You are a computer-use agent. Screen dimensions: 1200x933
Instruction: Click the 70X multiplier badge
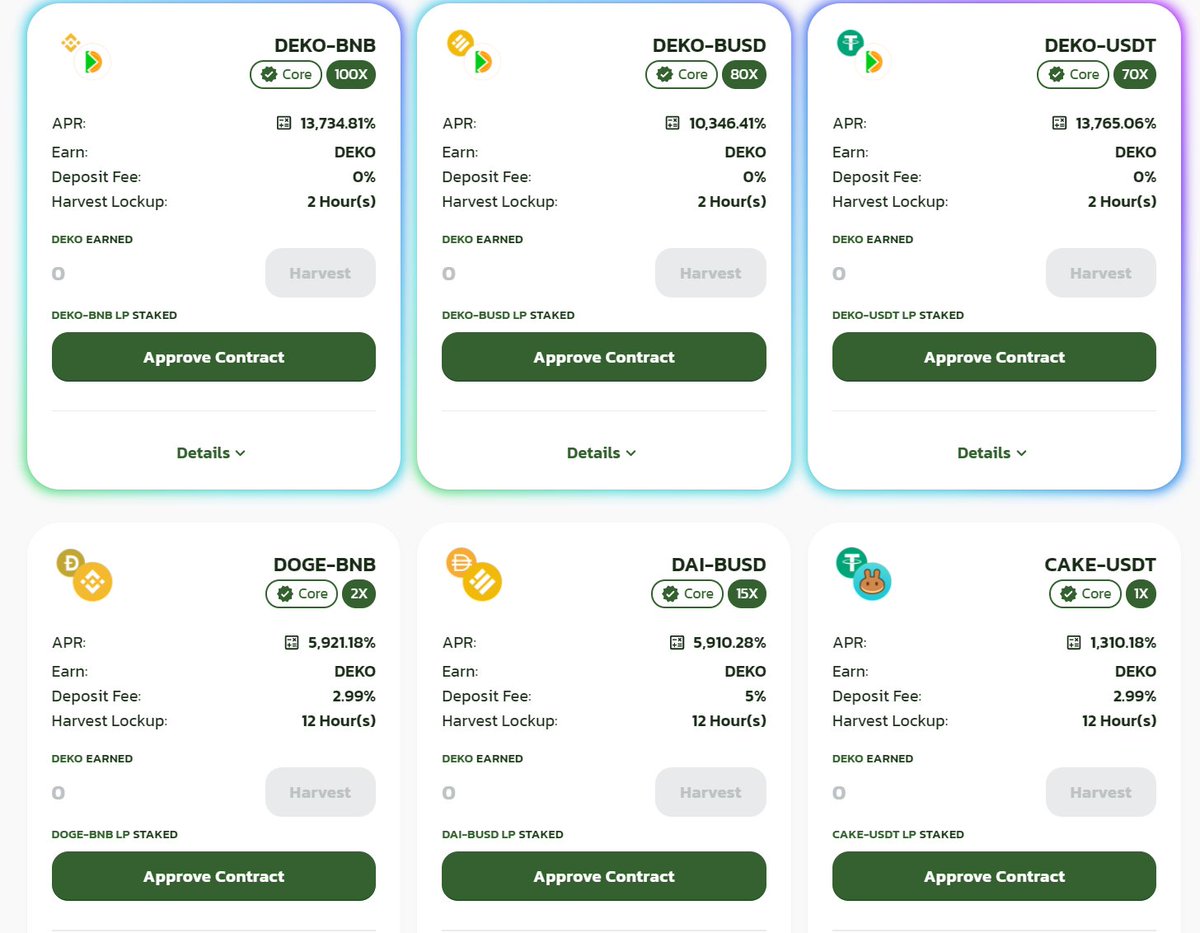(x=1134, y=74)
